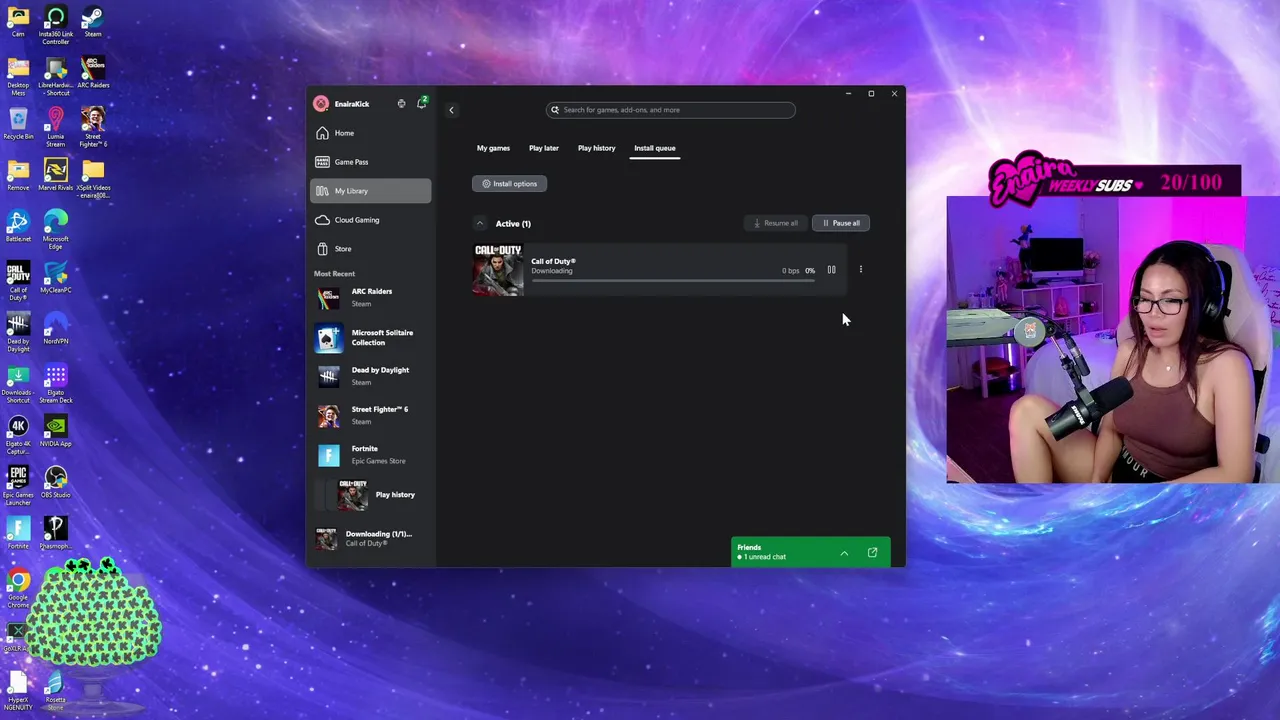The image size is (1280, 720).
Task: Open XSplit Videos folder on desktop
Action: pyautogui.click(x=93, y=179)
